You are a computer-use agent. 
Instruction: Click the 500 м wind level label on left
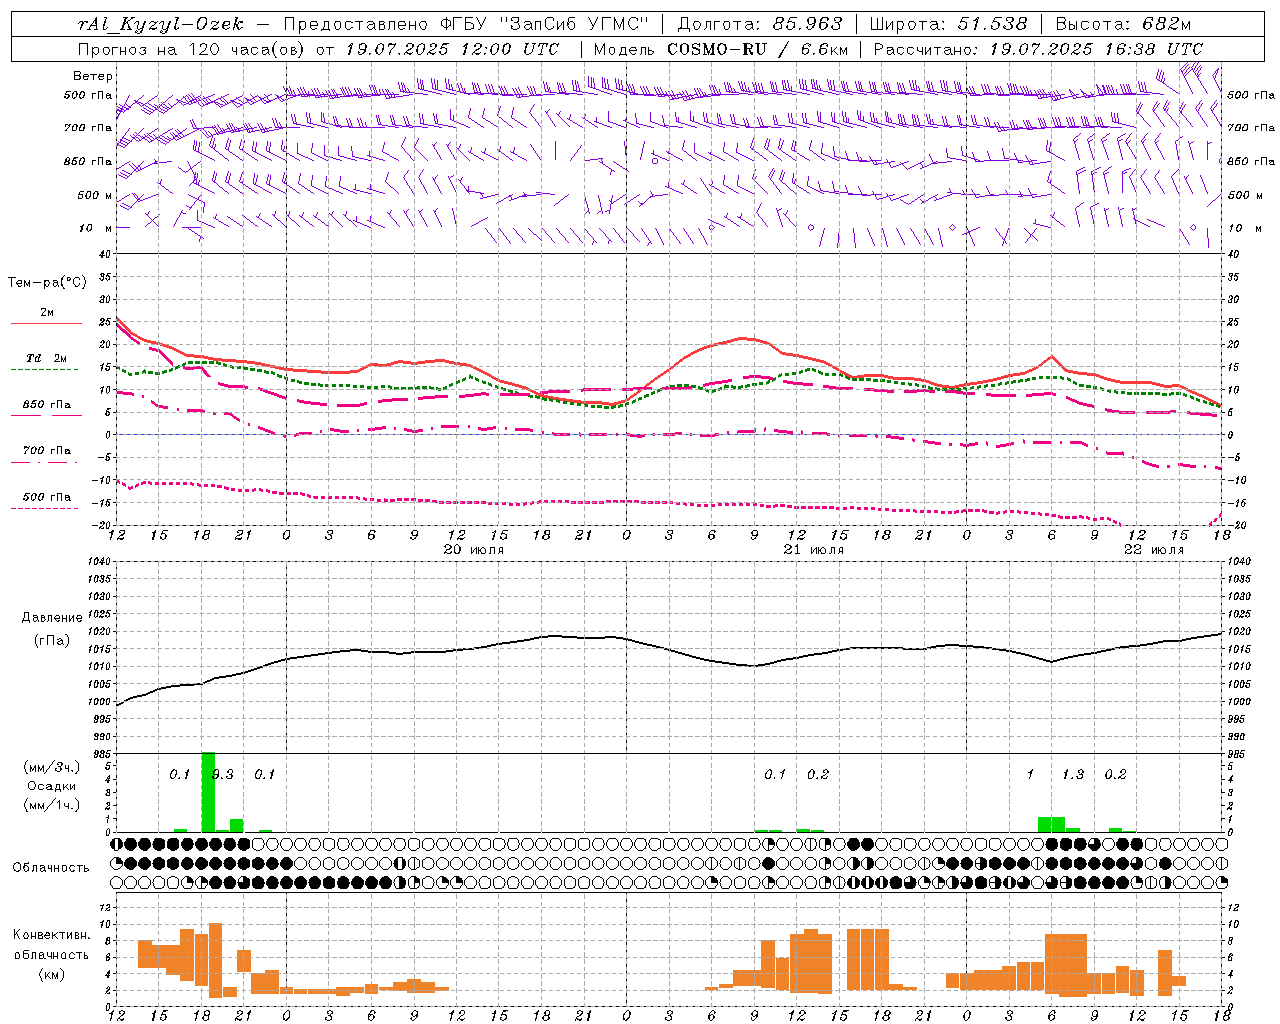click(x=95, y=195)
